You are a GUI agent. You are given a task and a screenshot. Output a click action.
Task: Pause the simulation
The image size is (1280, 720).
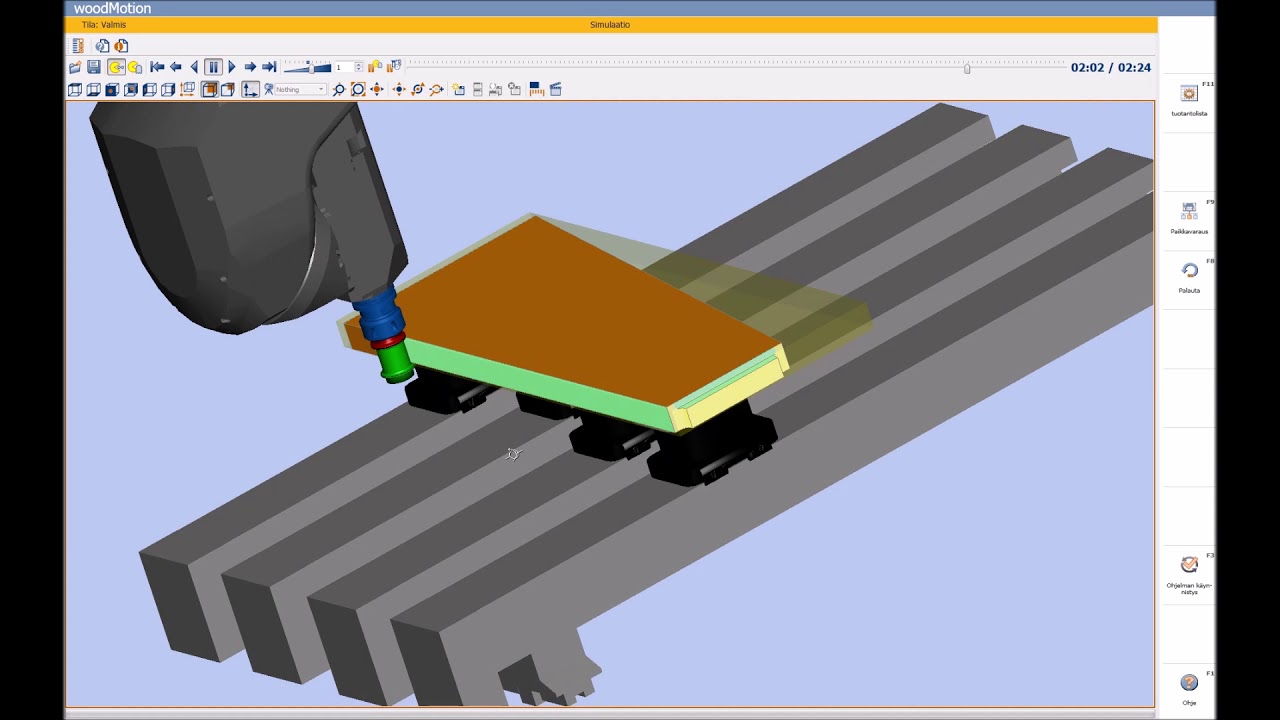(213, 67)
